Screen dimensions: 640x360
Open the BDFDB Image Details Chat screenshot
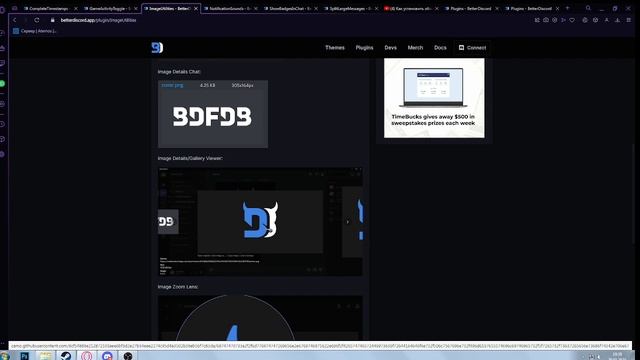(213, 114)
